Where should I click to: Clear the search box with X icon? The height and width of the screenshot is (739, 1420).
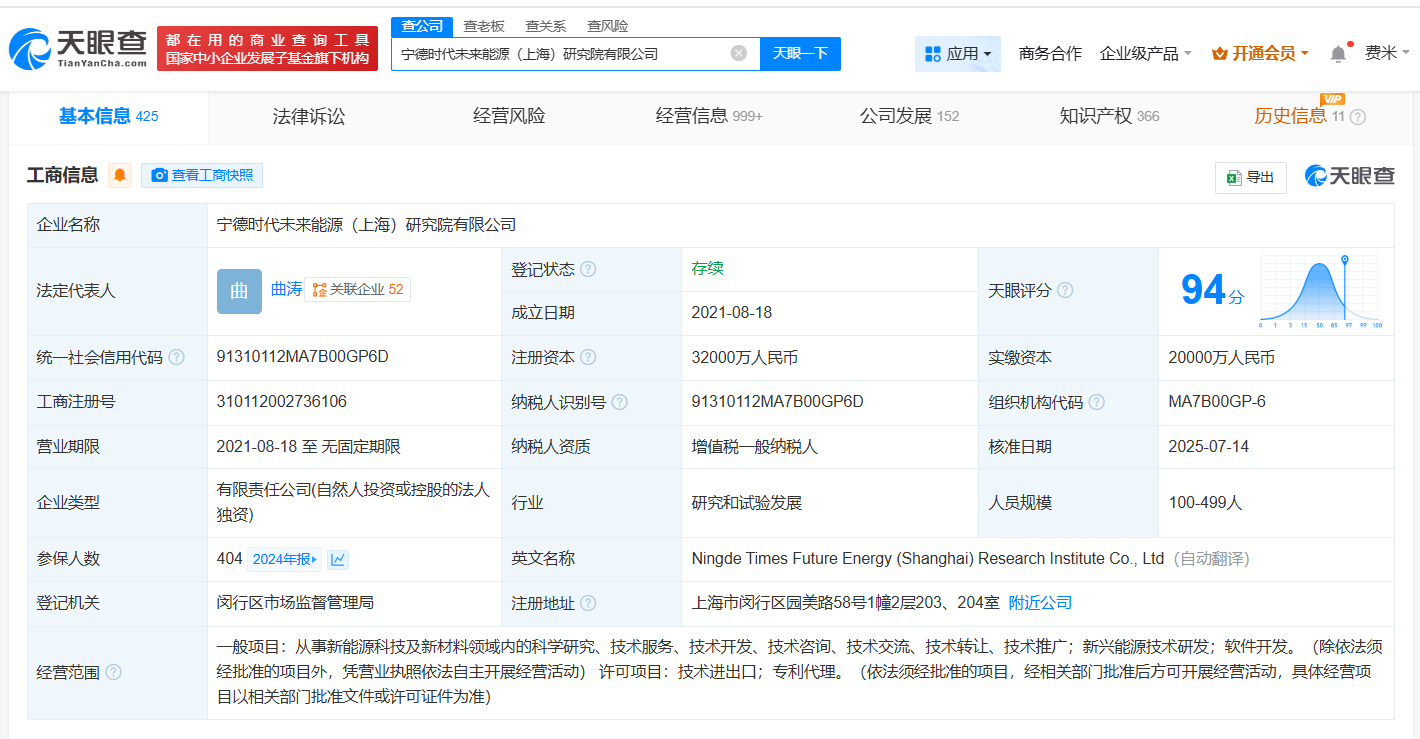tap(739, 54)
